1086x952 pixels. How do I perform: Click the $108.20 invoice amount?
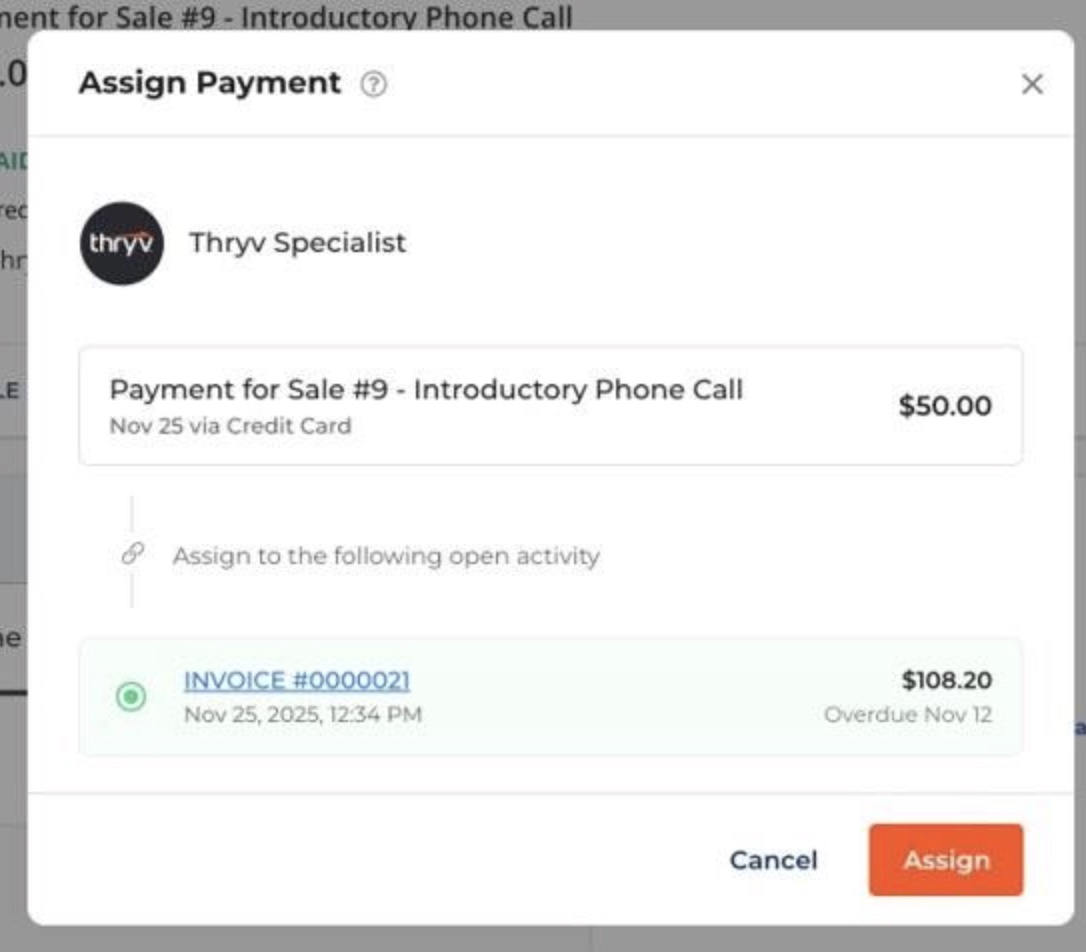click(x=946, y=681)
